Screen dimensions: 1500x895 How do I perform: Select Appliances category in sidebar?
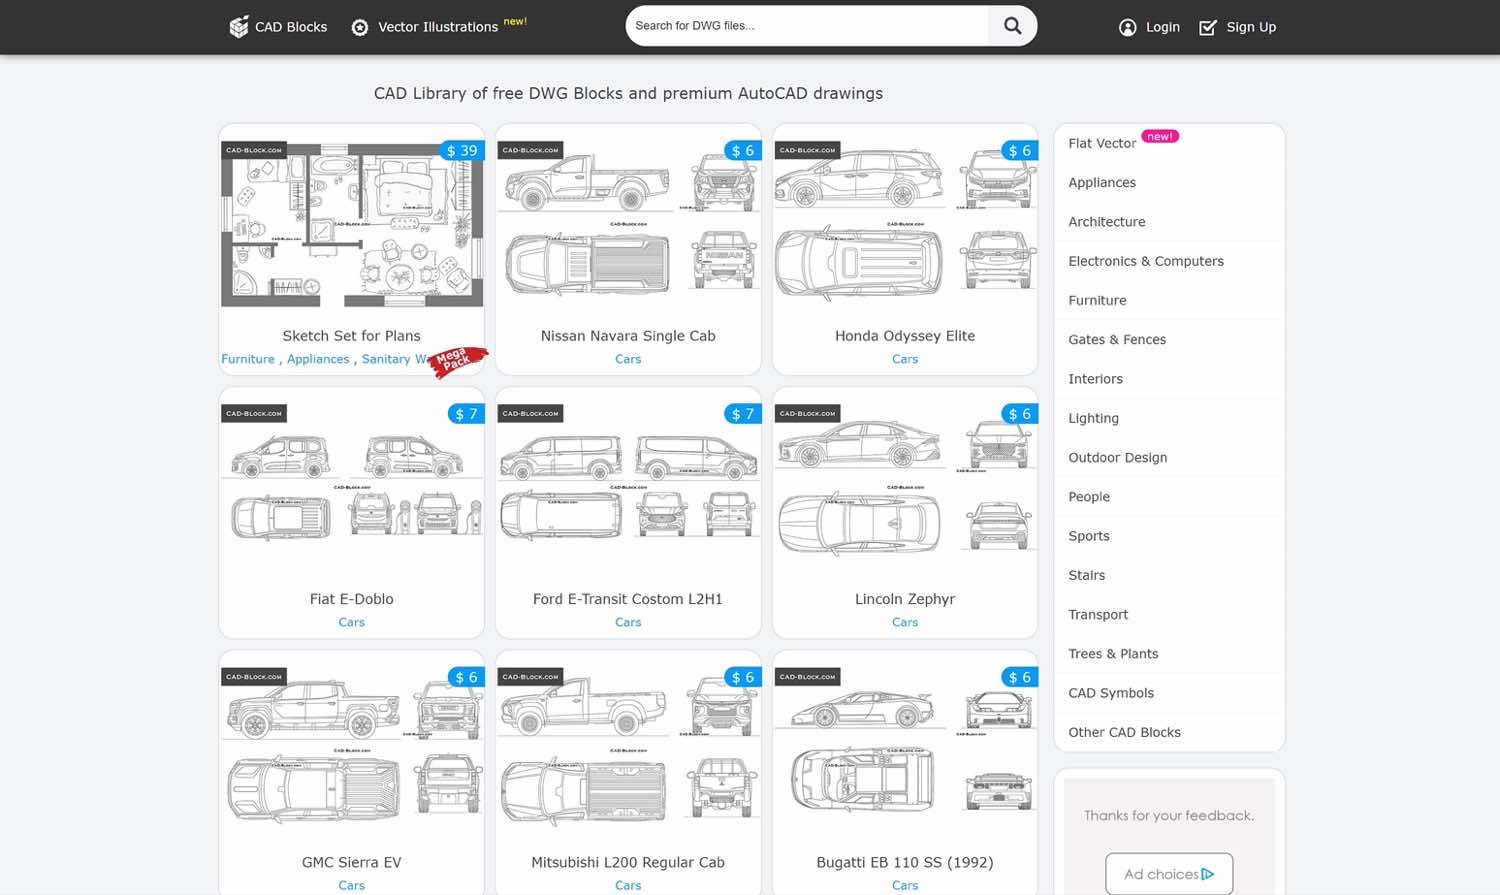[1102, 183]
